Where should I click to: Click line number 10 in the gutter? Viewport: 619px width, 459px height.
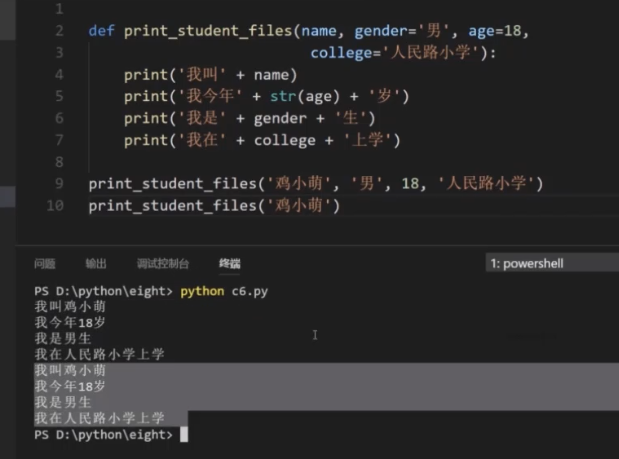click(55, 206)
